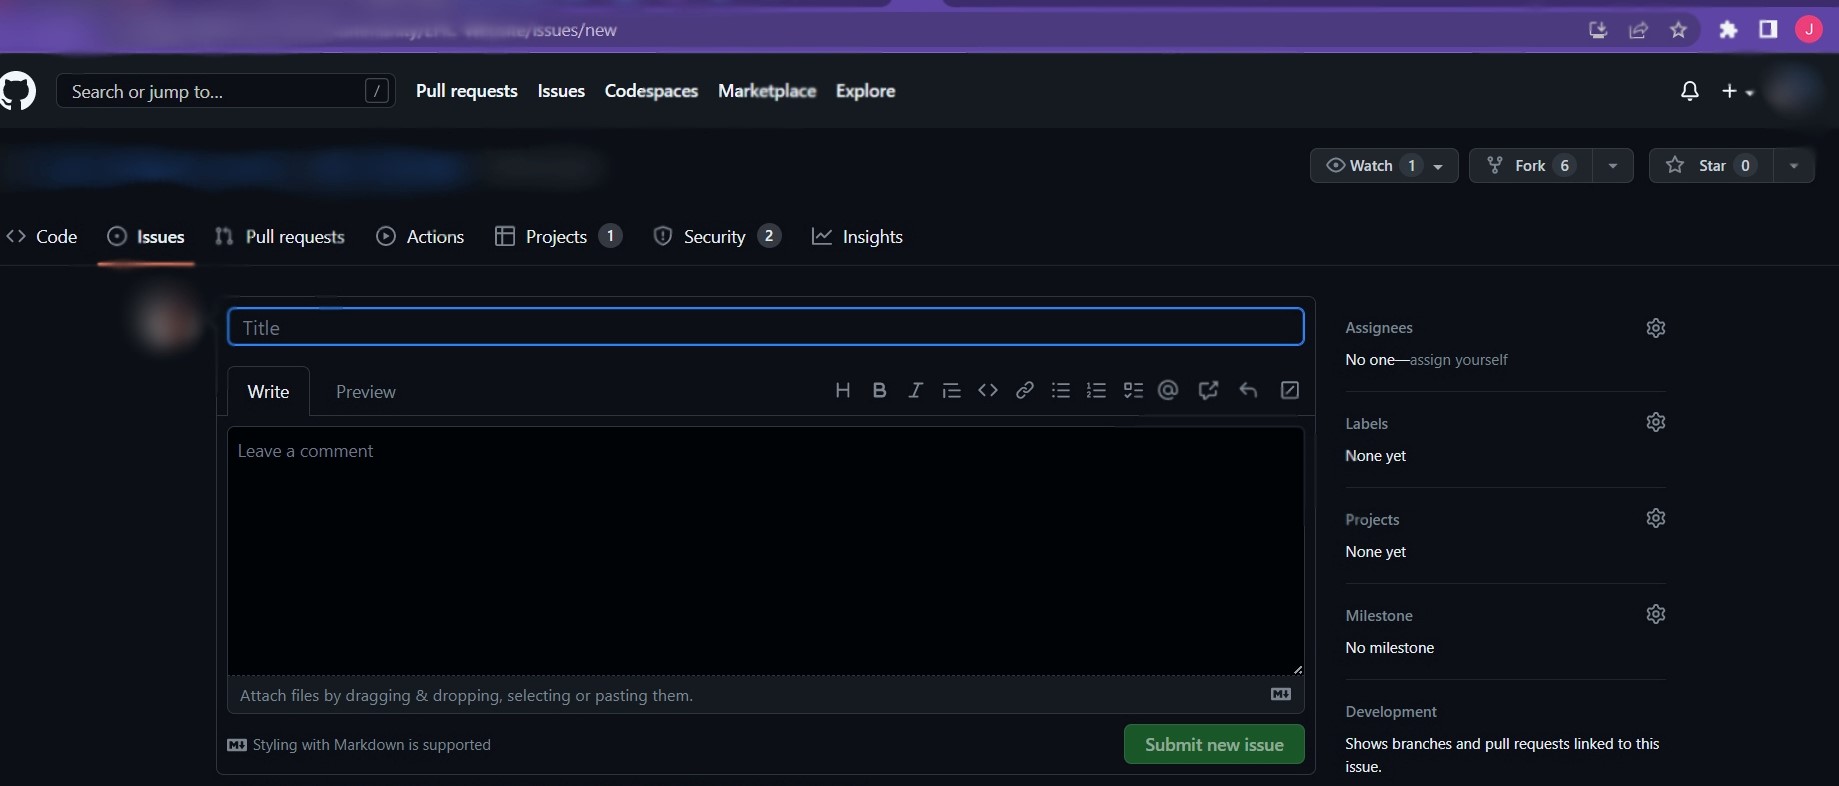
Task: Fork the repository
Action: (x=1530, y=166)
